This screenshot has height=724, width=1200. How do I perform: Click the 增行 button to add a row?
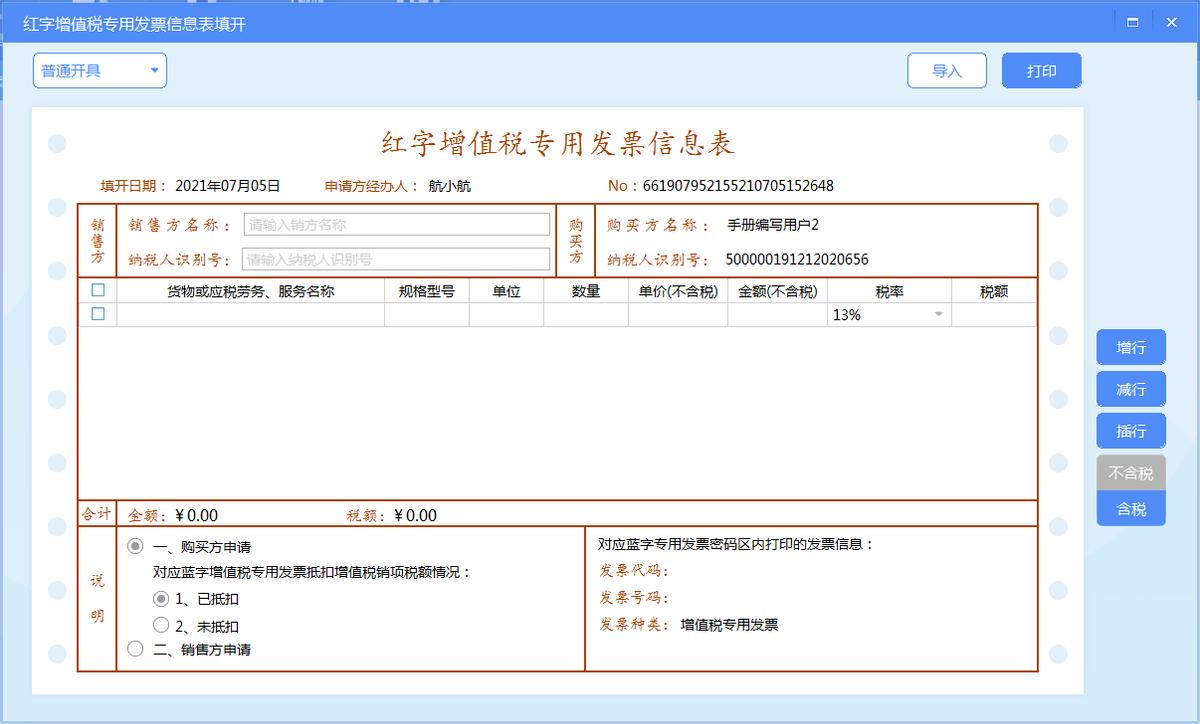(x=1130, y=347)
